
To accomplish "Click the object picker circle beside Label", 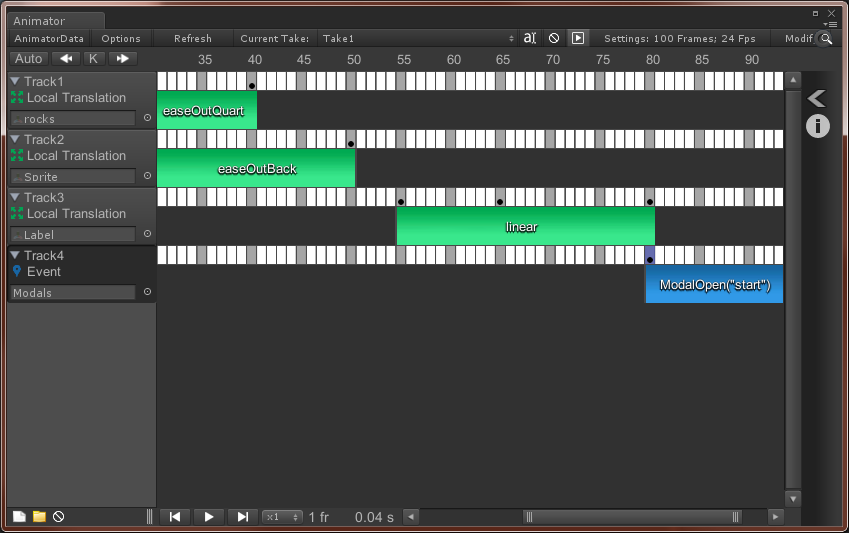I will tap(147, 233).
